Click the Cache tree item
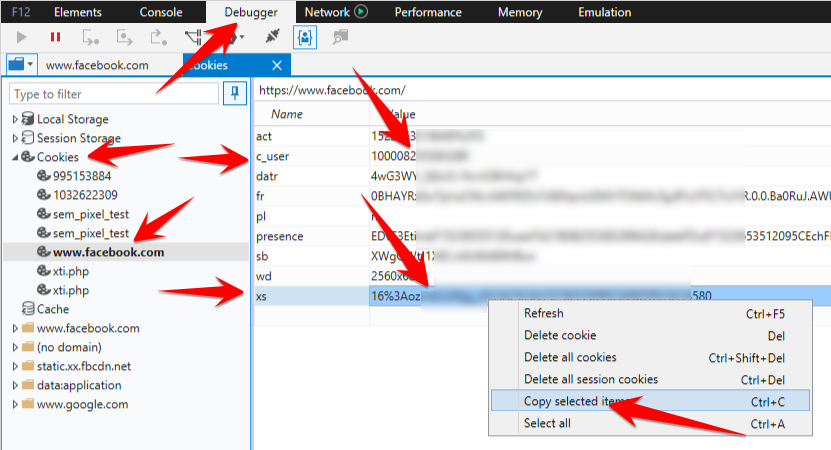This screenshot has width=831, height=450. [x=52, y=309]
